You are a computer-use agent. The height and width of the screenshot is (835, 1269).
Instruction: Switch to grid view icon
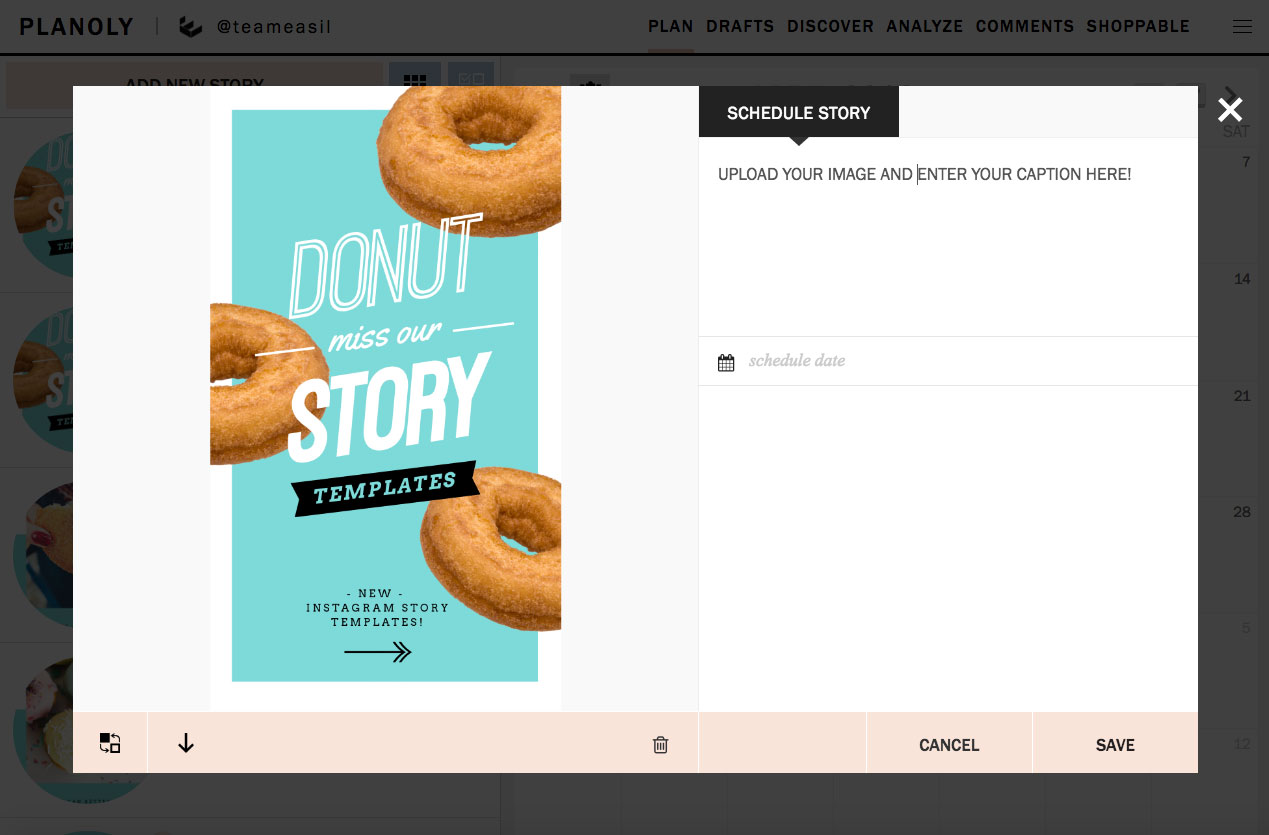(x=414, y=80)
